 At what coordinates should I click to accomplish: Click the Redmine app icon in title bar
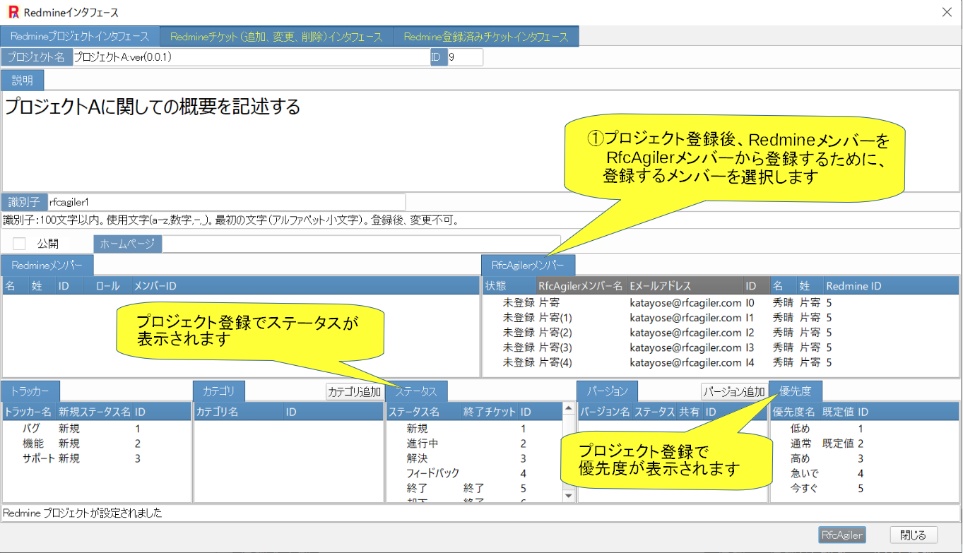[13, 12]
